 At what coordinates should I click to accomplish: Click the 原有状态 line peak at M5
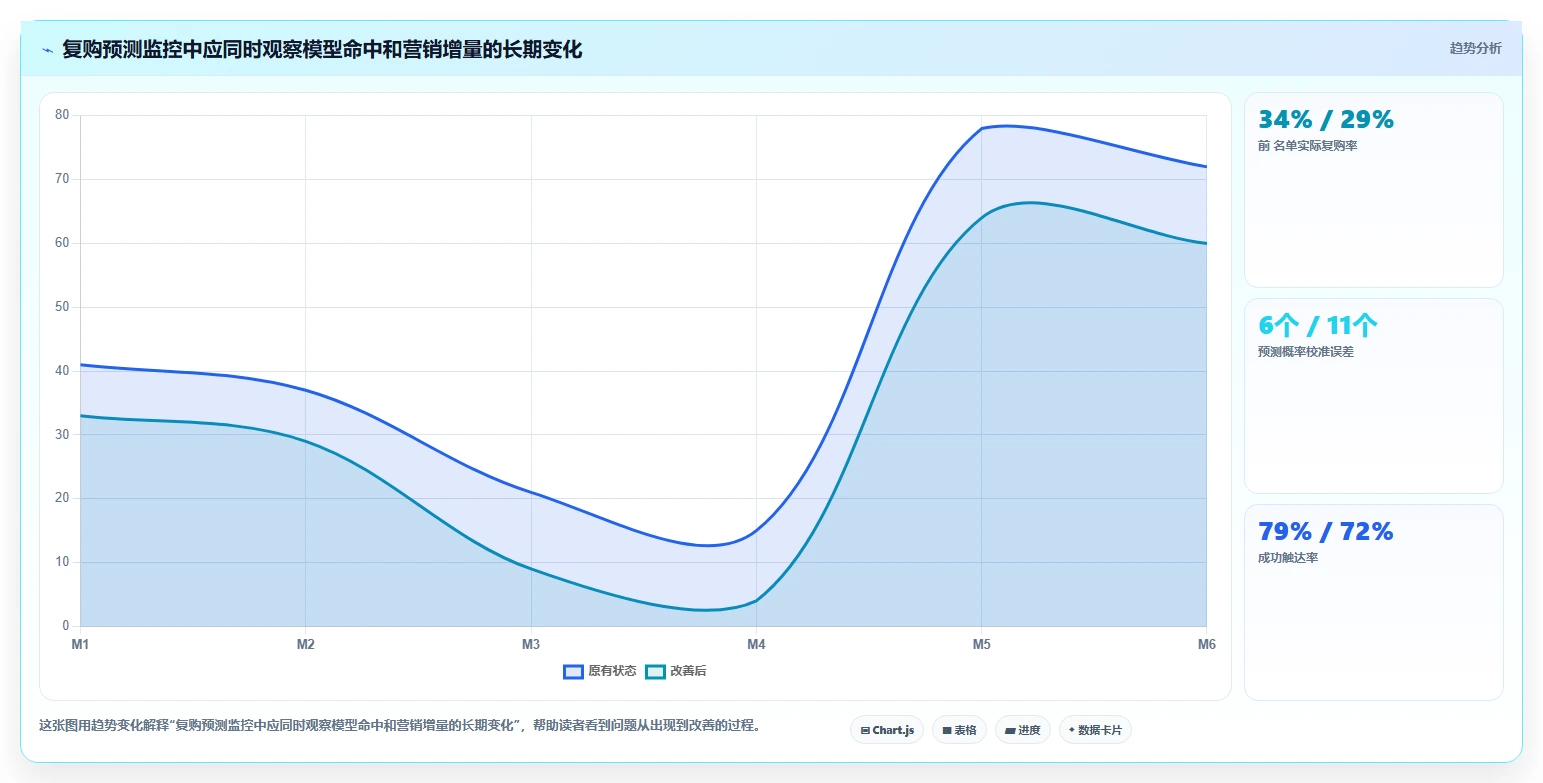coord(981,128)
